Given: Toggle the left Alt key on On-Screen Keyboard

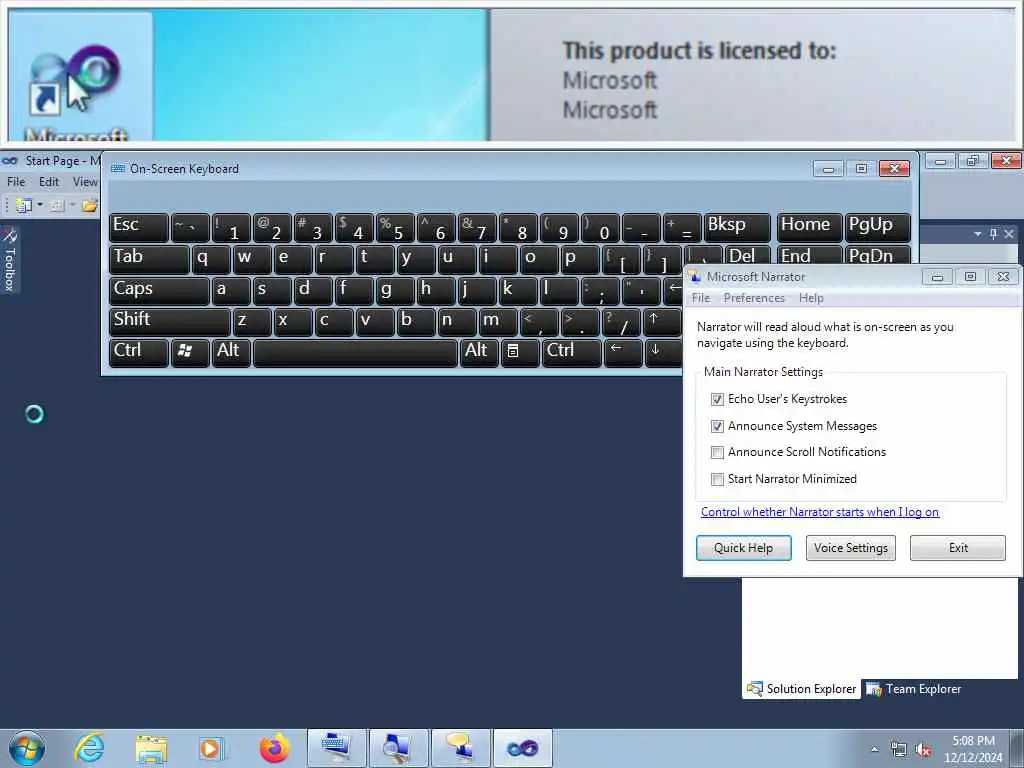Looking at the screenshot, I should click(231, 352).
